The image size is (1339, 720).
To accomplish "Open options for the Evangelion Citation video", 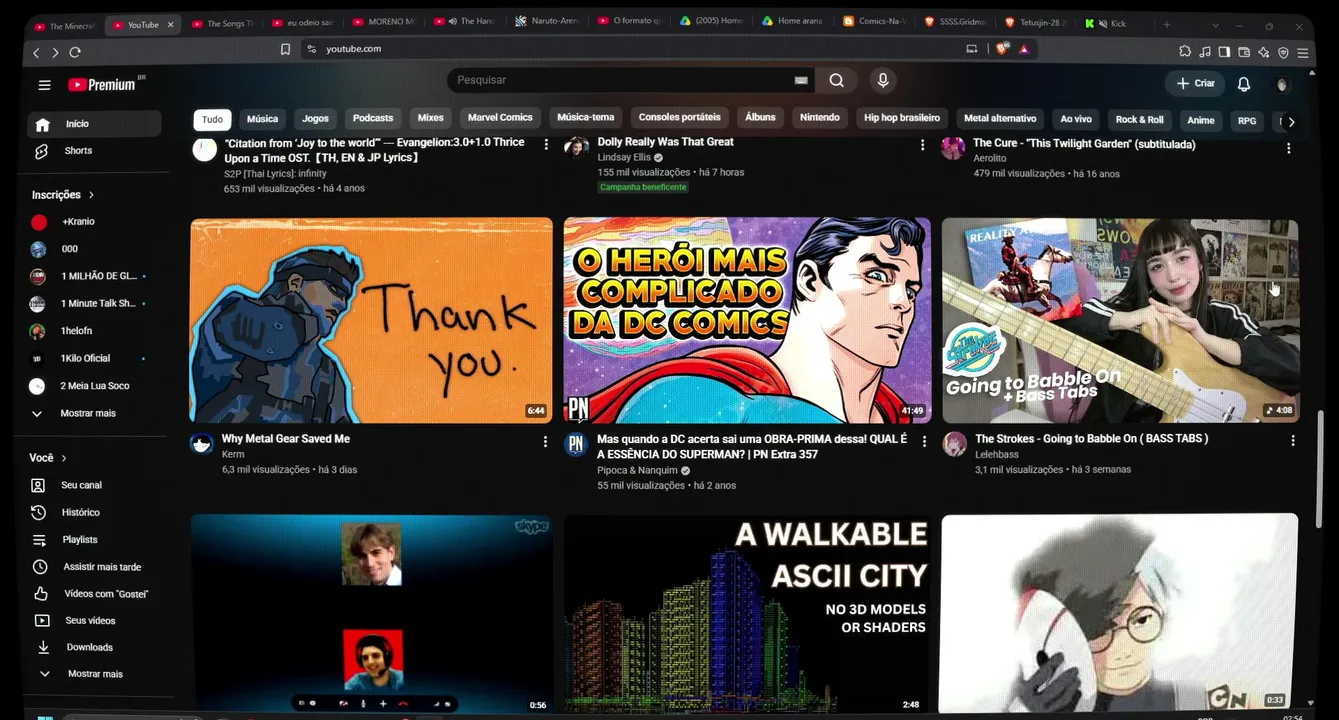I will coord(546,145).
